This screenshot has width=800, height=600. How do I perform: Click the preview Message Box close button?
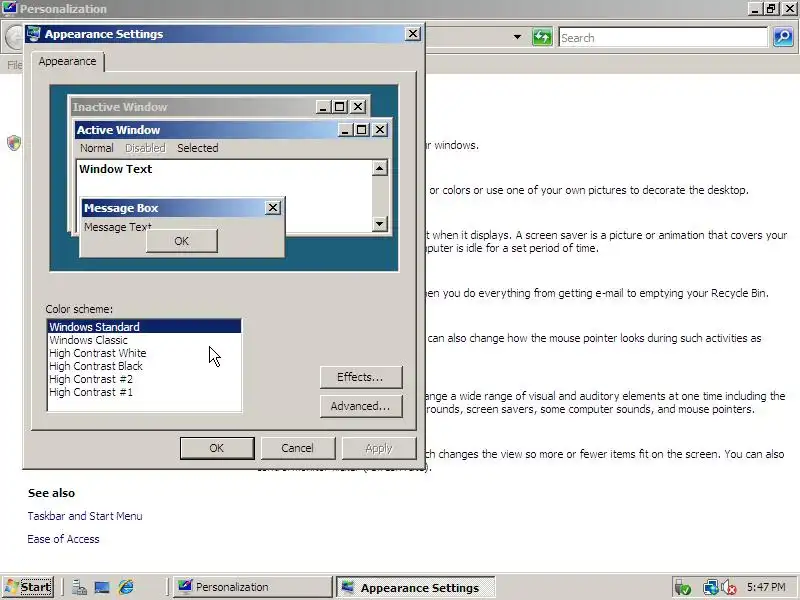point(273,208)
